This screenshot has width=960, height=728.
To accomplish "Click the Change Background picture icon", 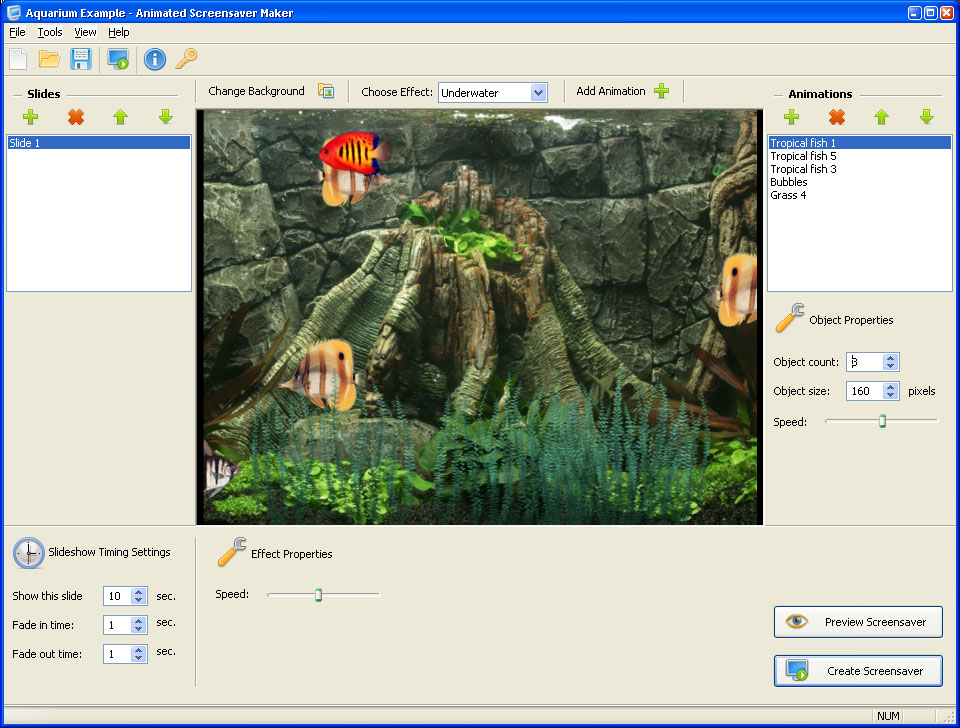I will (326, 91).
